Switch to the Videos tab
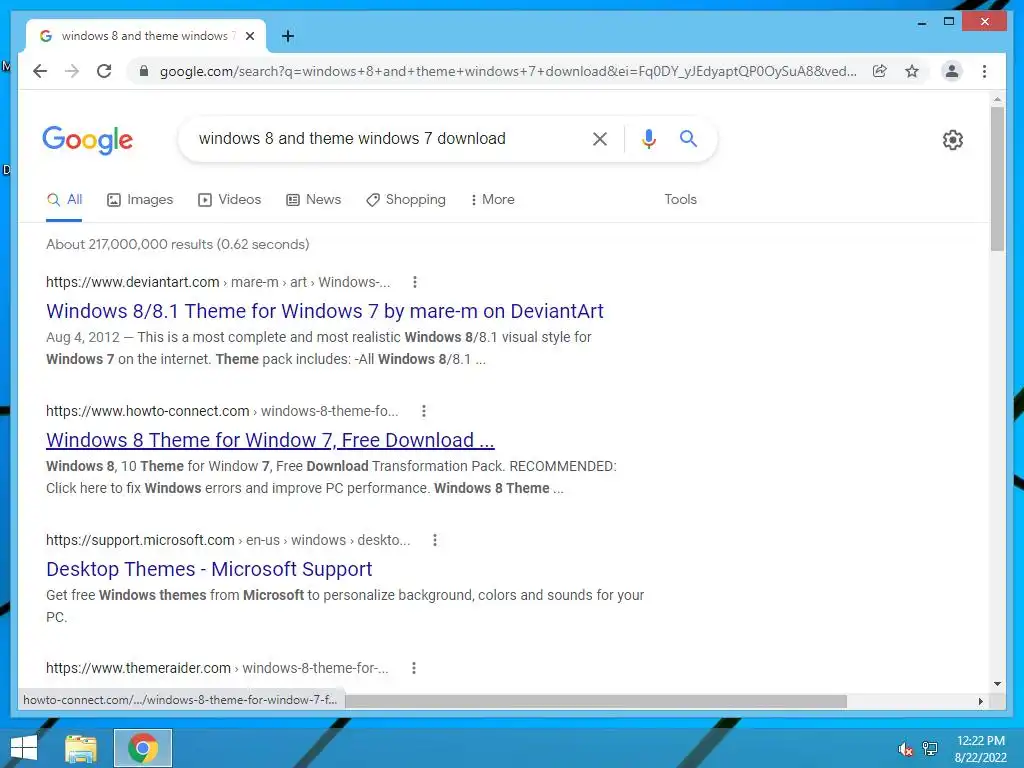This screenshot has width=1024, height=768. click(x=229, y=200)
